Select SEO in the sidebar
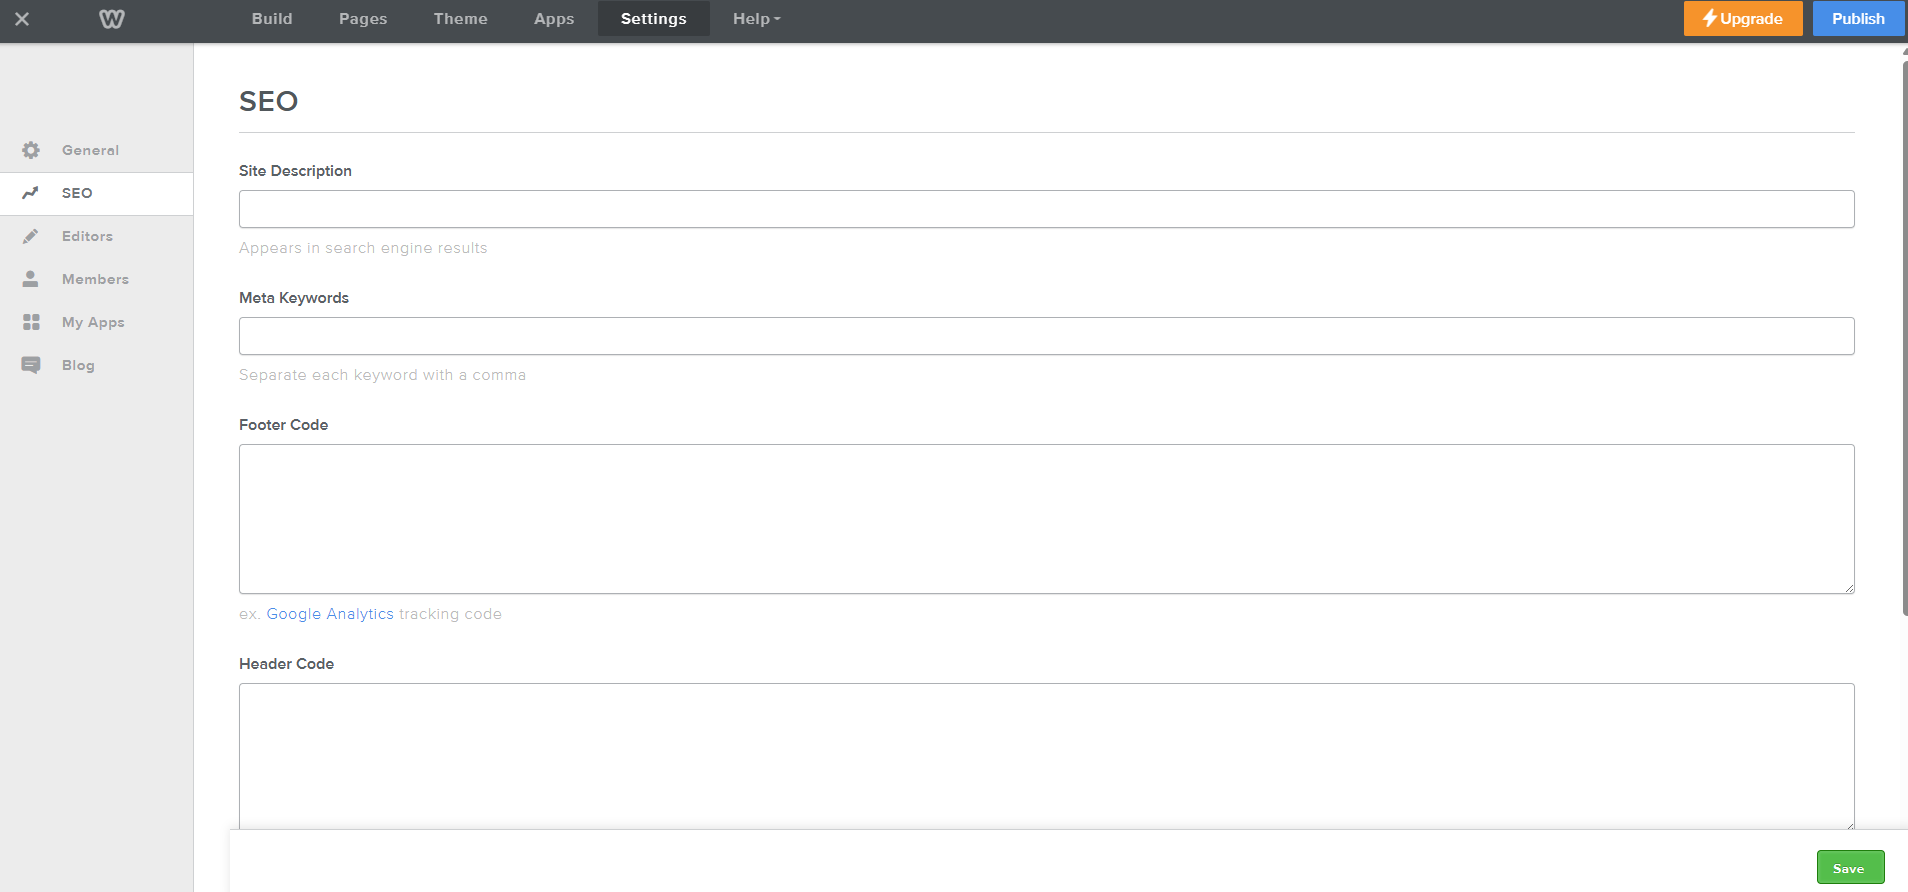The width and height of the screenshot is (1908, 892). [96, 193]
